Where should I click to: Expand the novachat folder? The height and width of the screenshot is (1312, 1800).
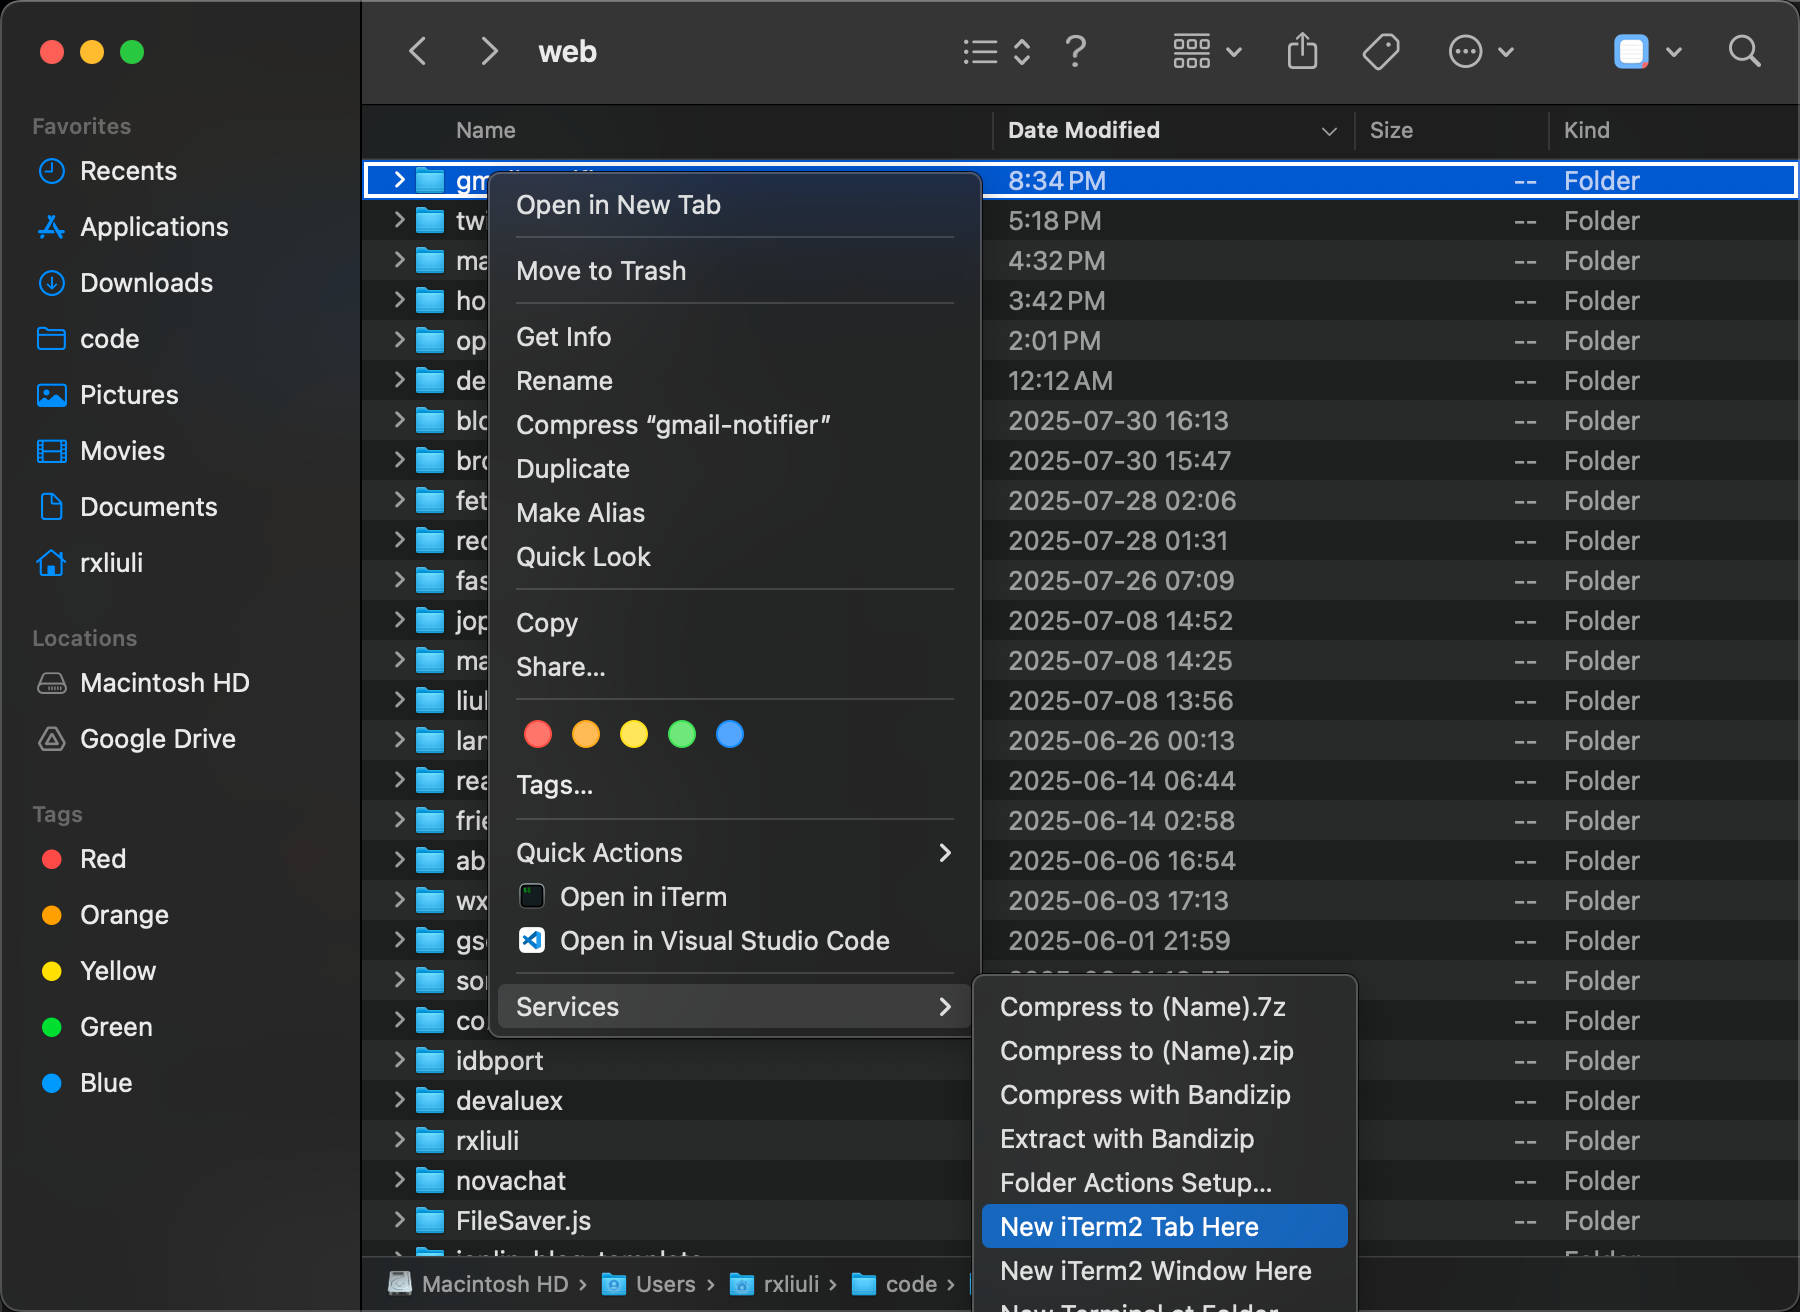(399, 1180)
